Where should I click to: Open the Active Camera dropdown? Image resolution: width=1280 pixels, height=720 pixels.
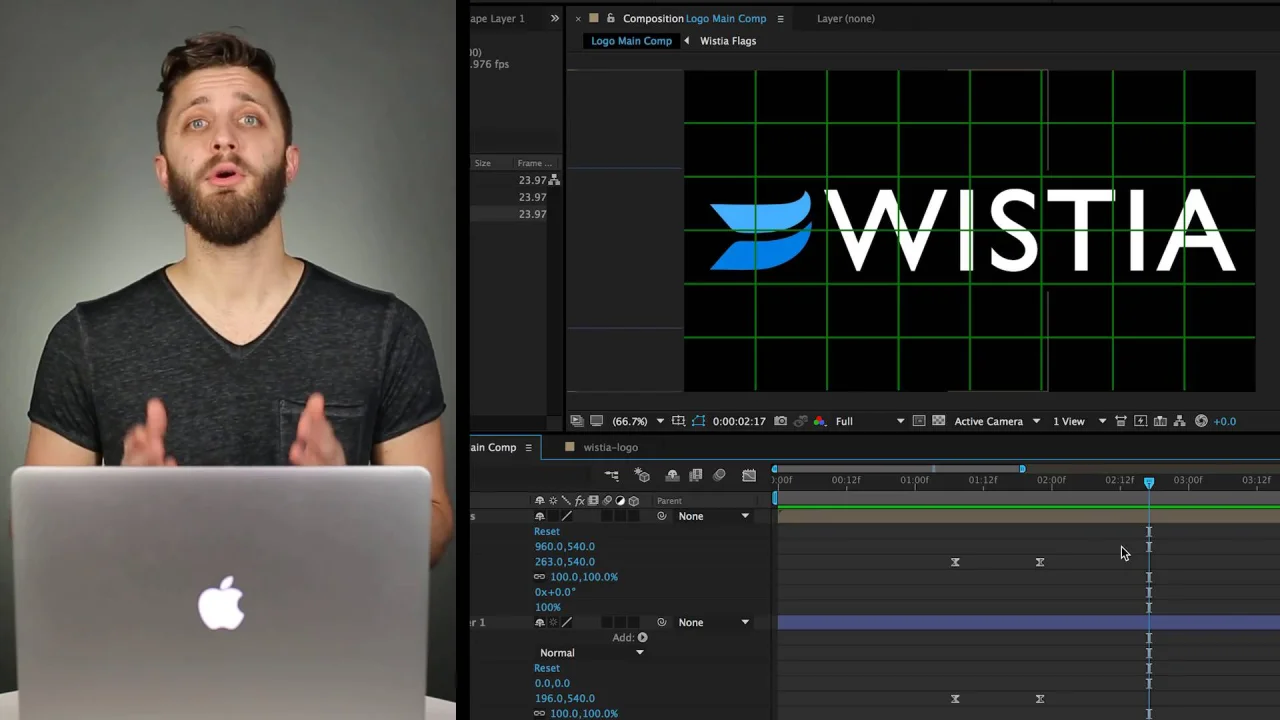click(997, 421)
